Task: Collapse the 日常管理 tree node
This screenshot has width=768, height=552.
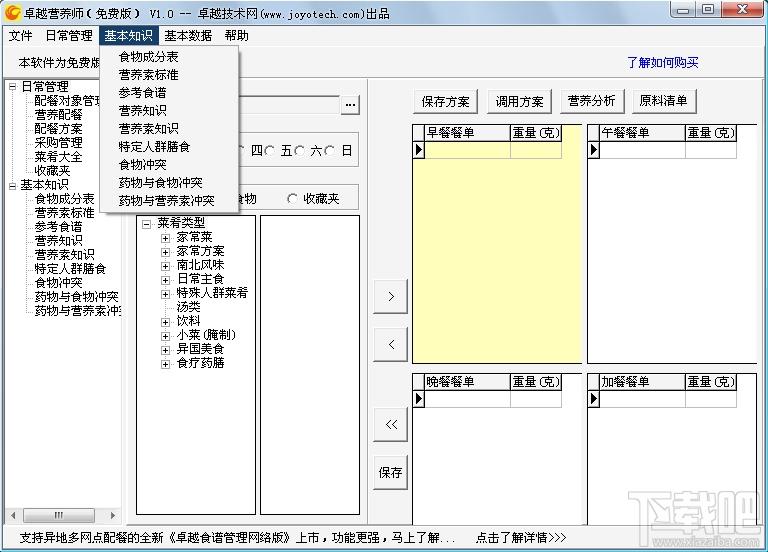Action: coord(13,87)
